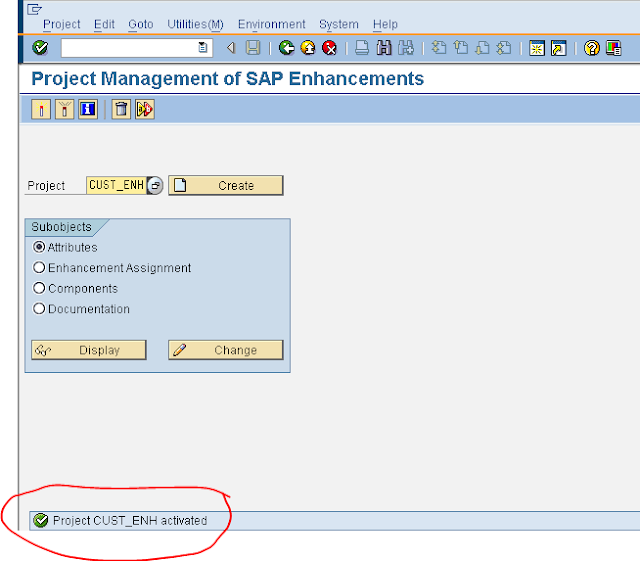
Task: Cancel using the red X icon
Action: click(329, 48)
